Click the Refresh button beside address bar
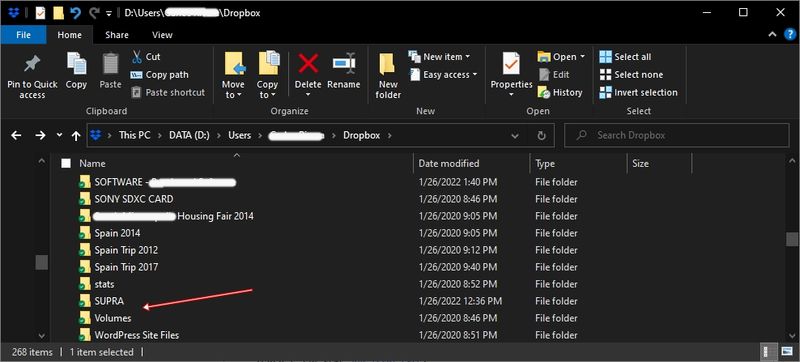Viewport: 800px width, 362px height. tap(541, 136)
